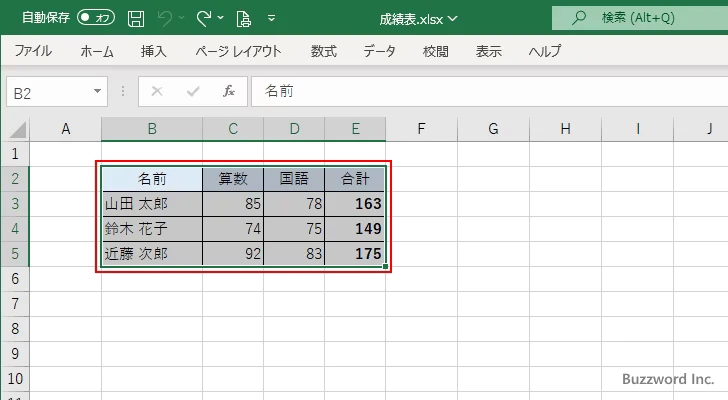Viewport: 728px width, 400px height.
Task: Select column H header
Action: pyautogui.click(x=565, y=129)
